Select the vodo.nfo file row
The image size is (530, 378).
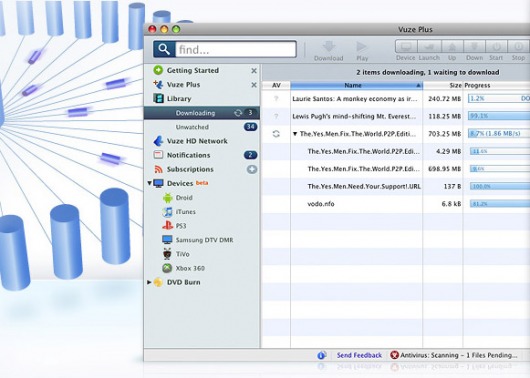396,204
